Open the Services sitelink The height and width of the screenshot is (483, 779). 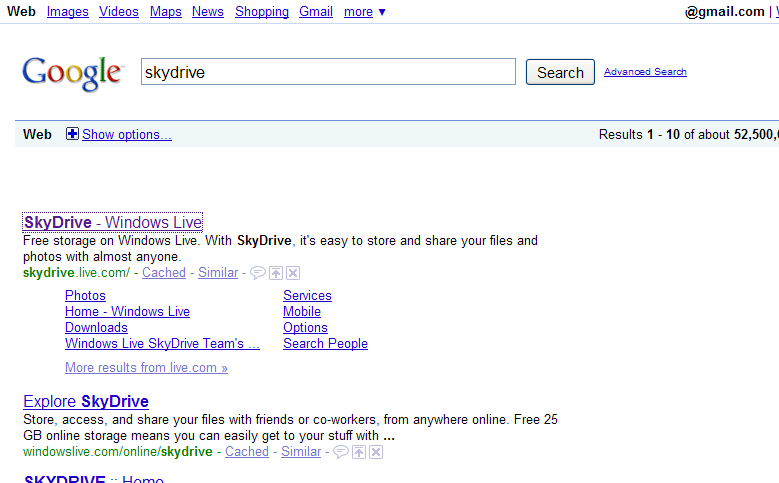(x=307, y=295)
